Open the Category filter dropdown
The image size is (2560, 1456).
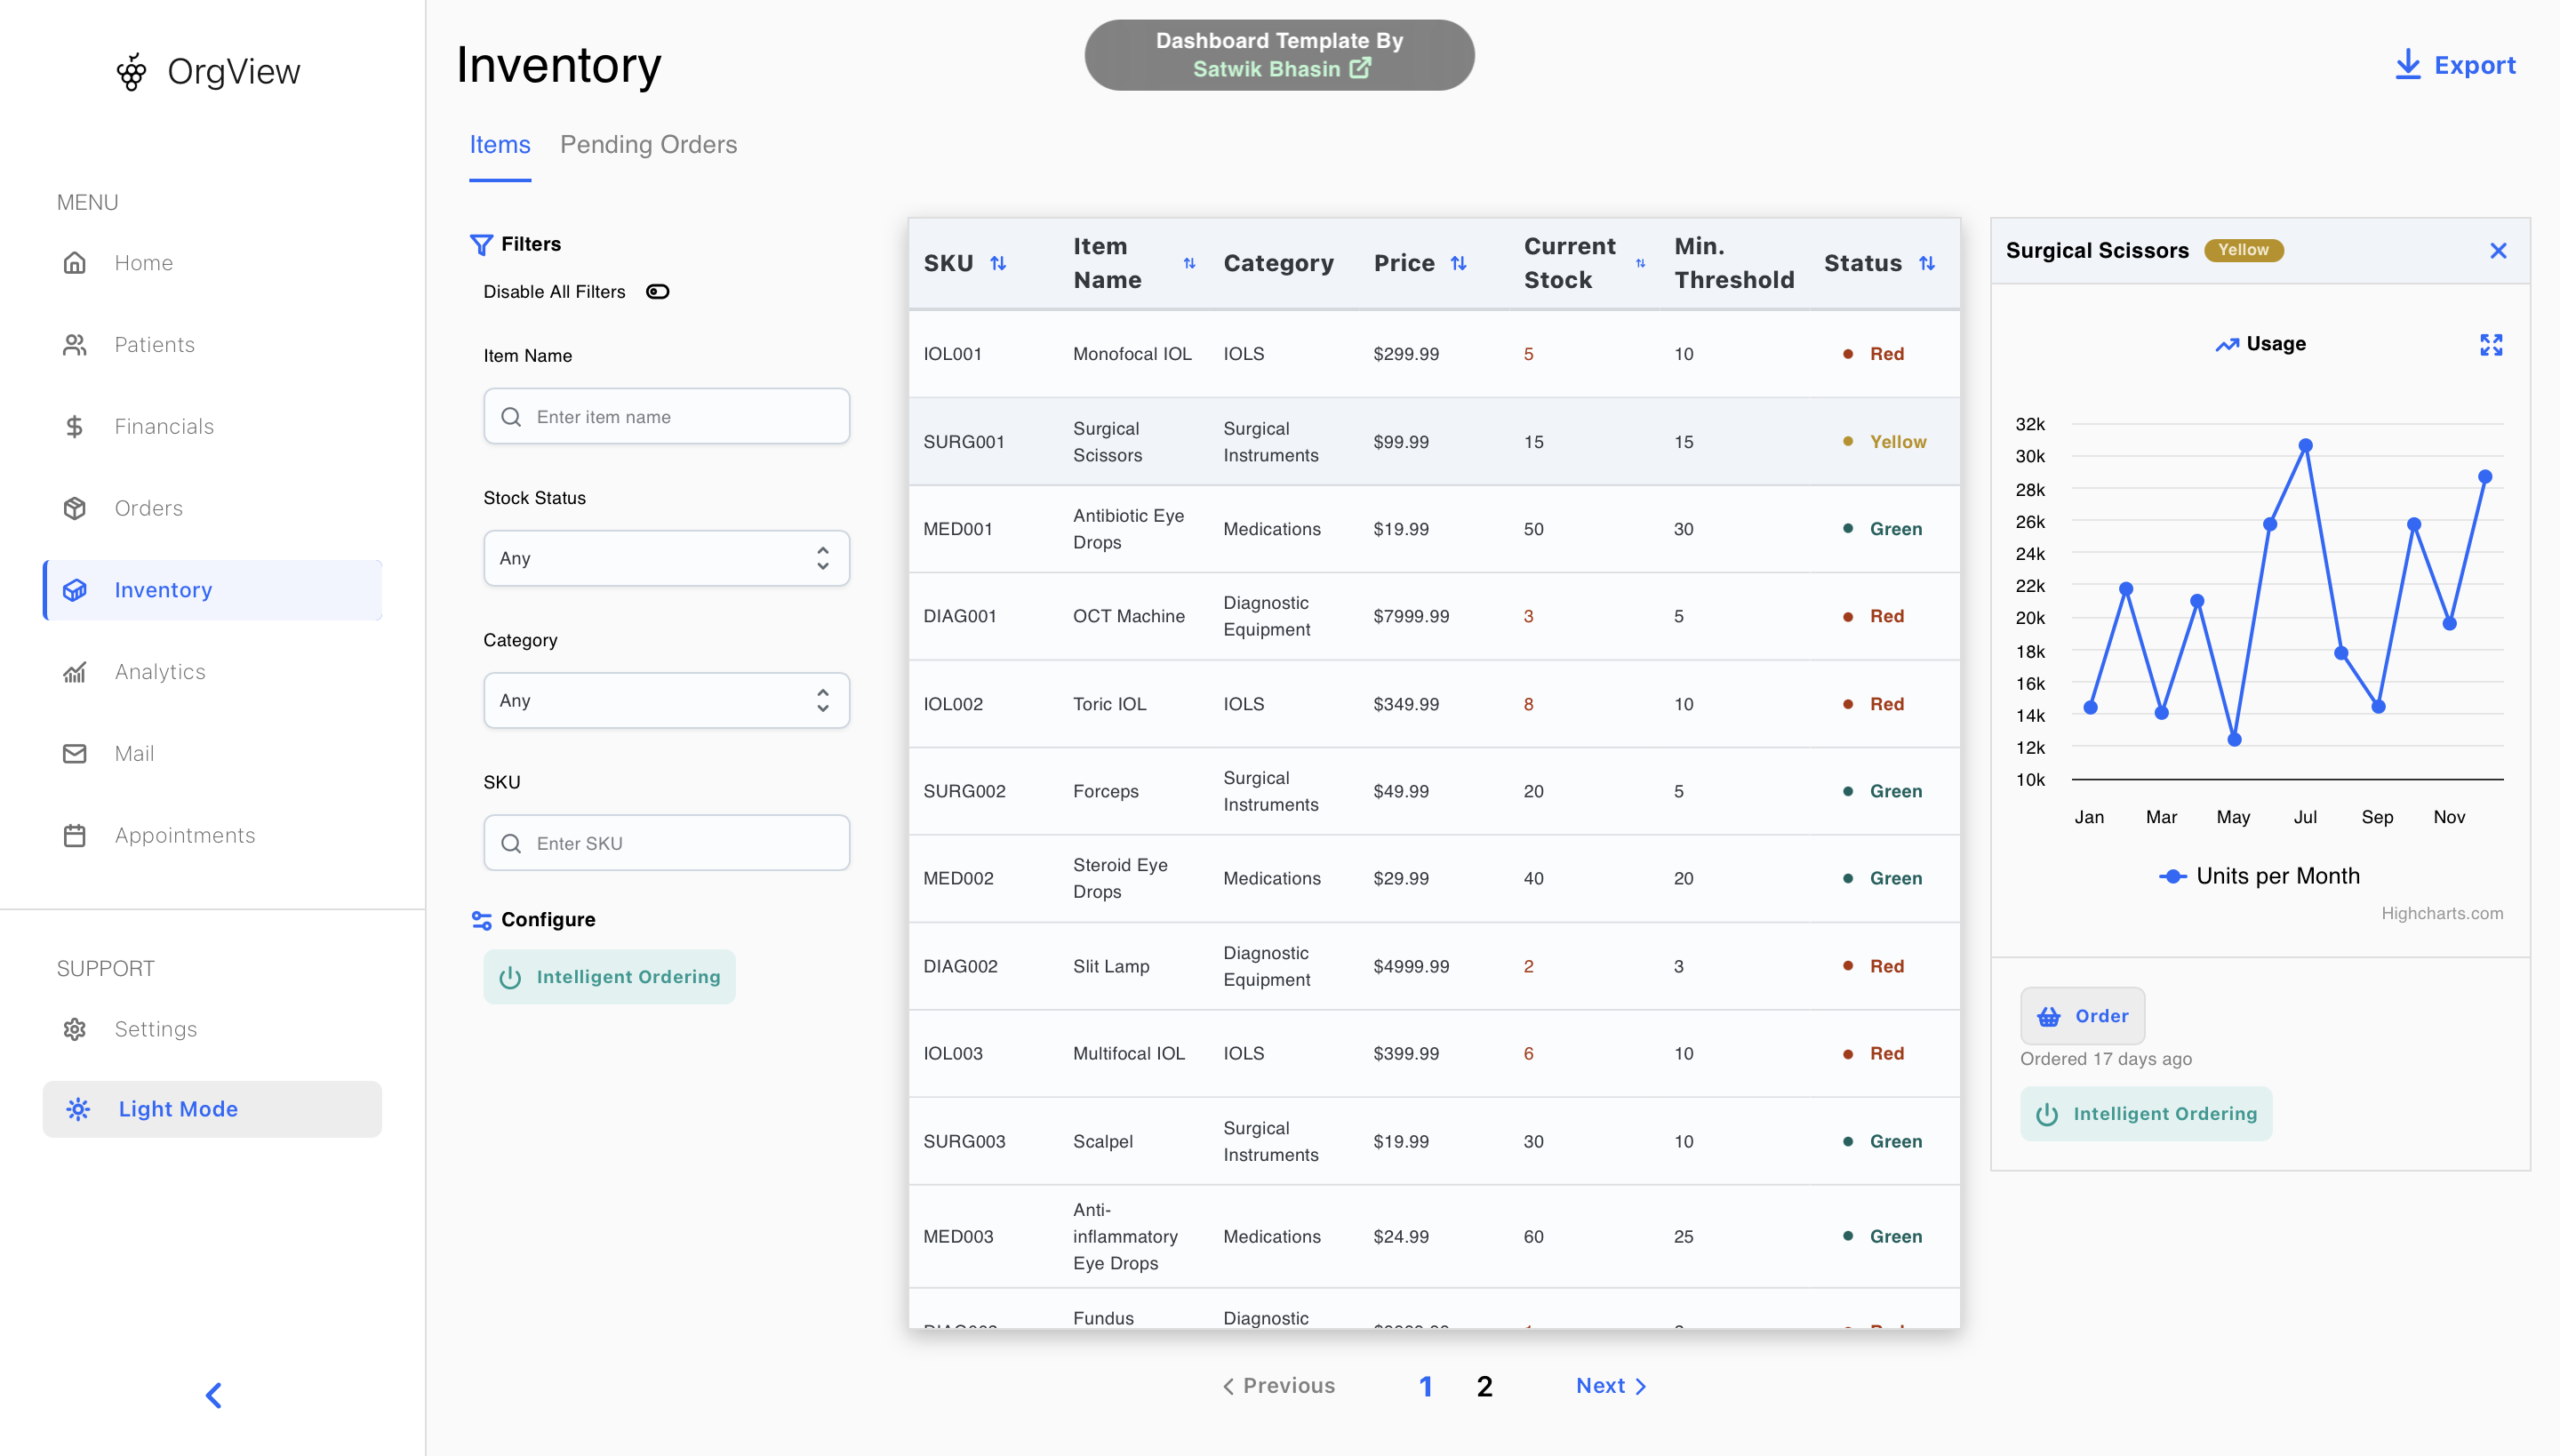(666, 700)
